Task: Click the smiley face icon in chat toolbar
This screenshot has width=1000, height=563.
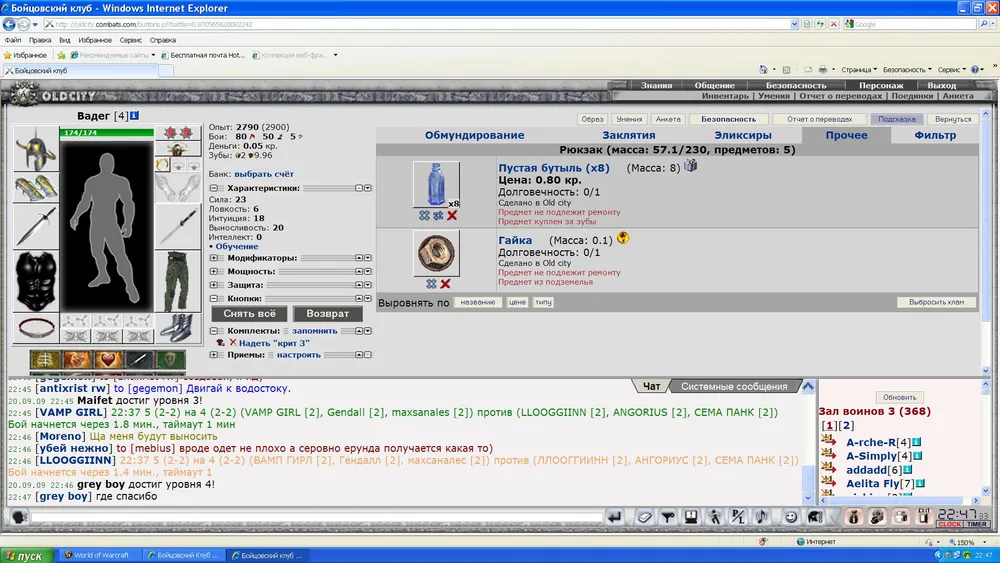Action: [x=791, y=517]
